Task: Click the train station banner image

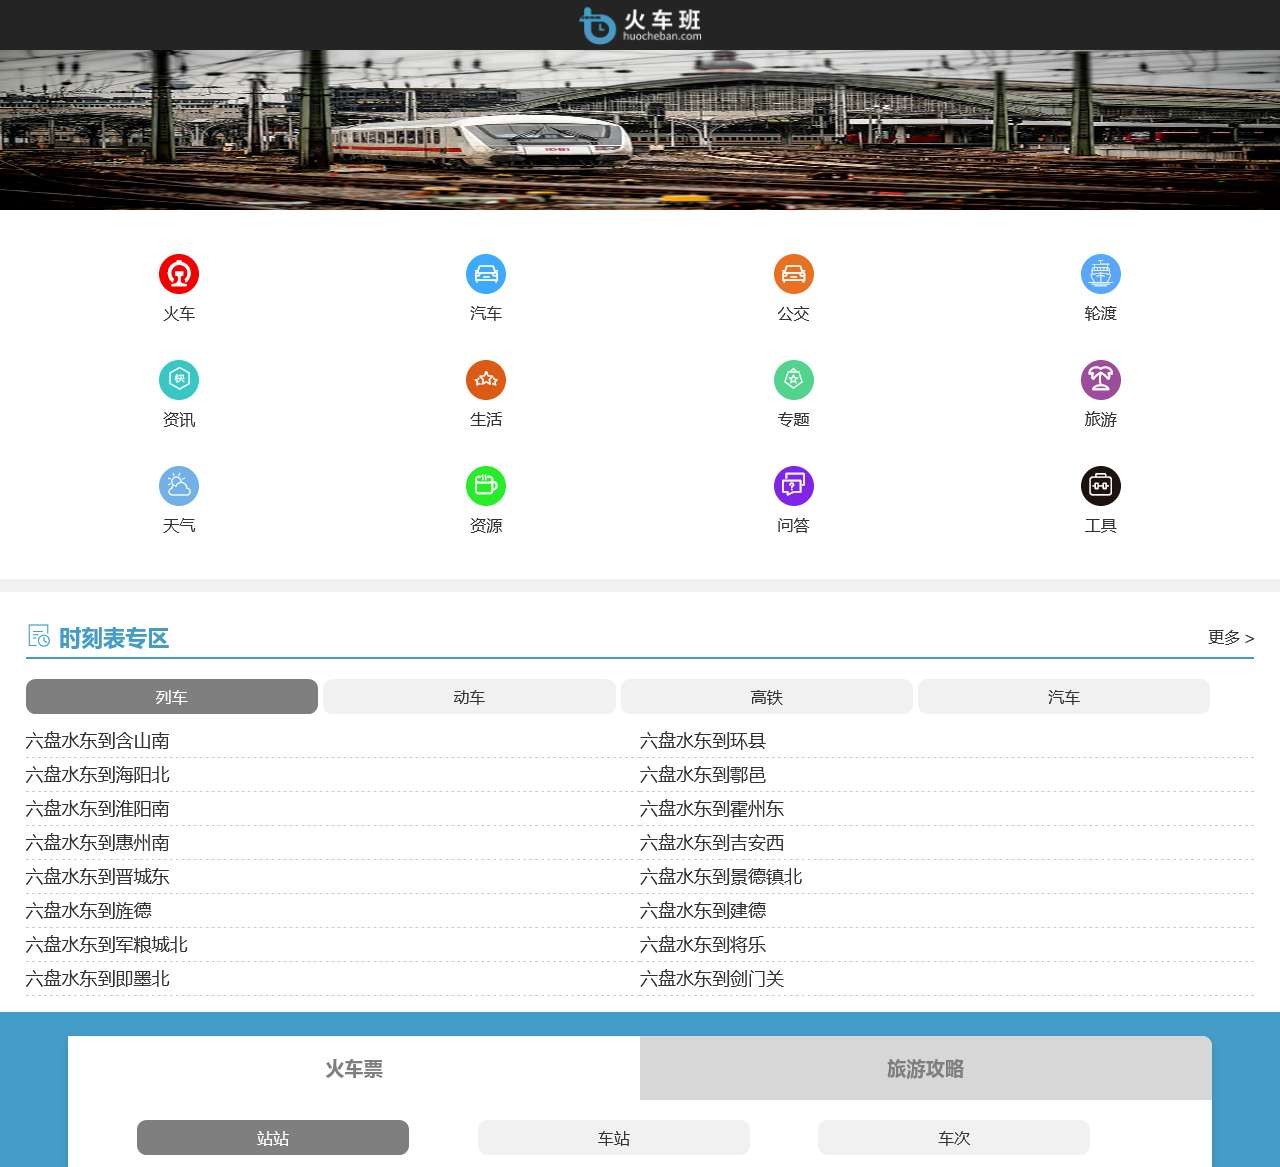Action: coord(640,130)
